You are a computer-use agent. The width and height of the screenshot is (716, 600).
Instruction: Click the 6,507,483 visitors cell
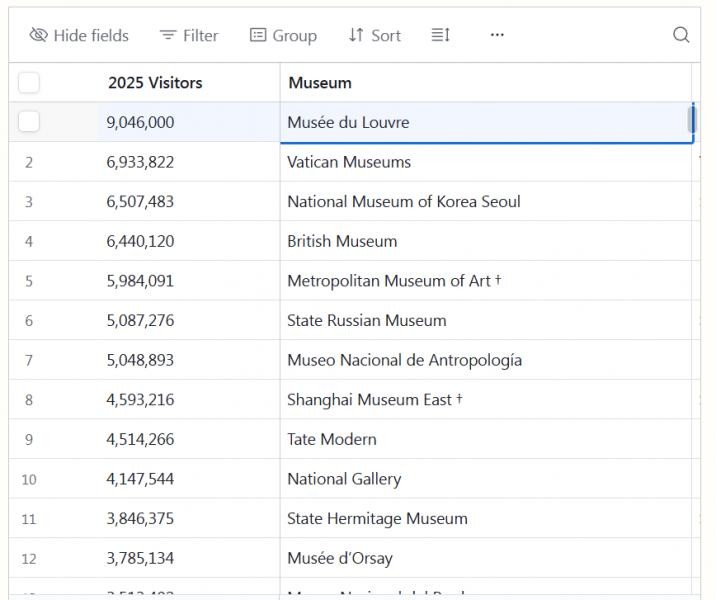(x=140, y=201)
